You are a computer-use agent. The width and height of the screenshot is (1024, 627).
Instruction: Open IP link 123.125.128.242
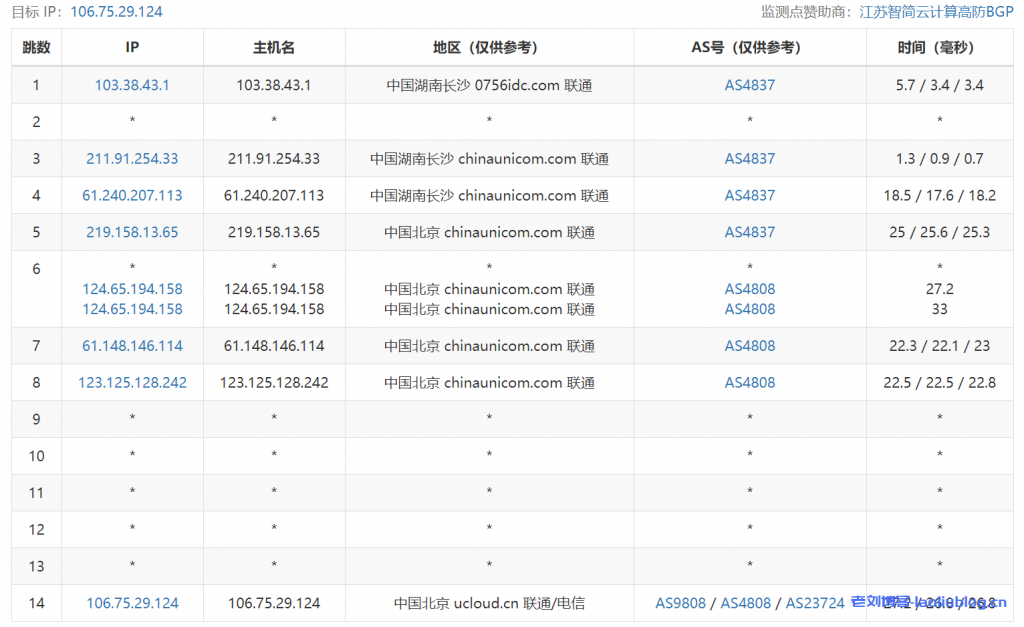pos(132,382)
